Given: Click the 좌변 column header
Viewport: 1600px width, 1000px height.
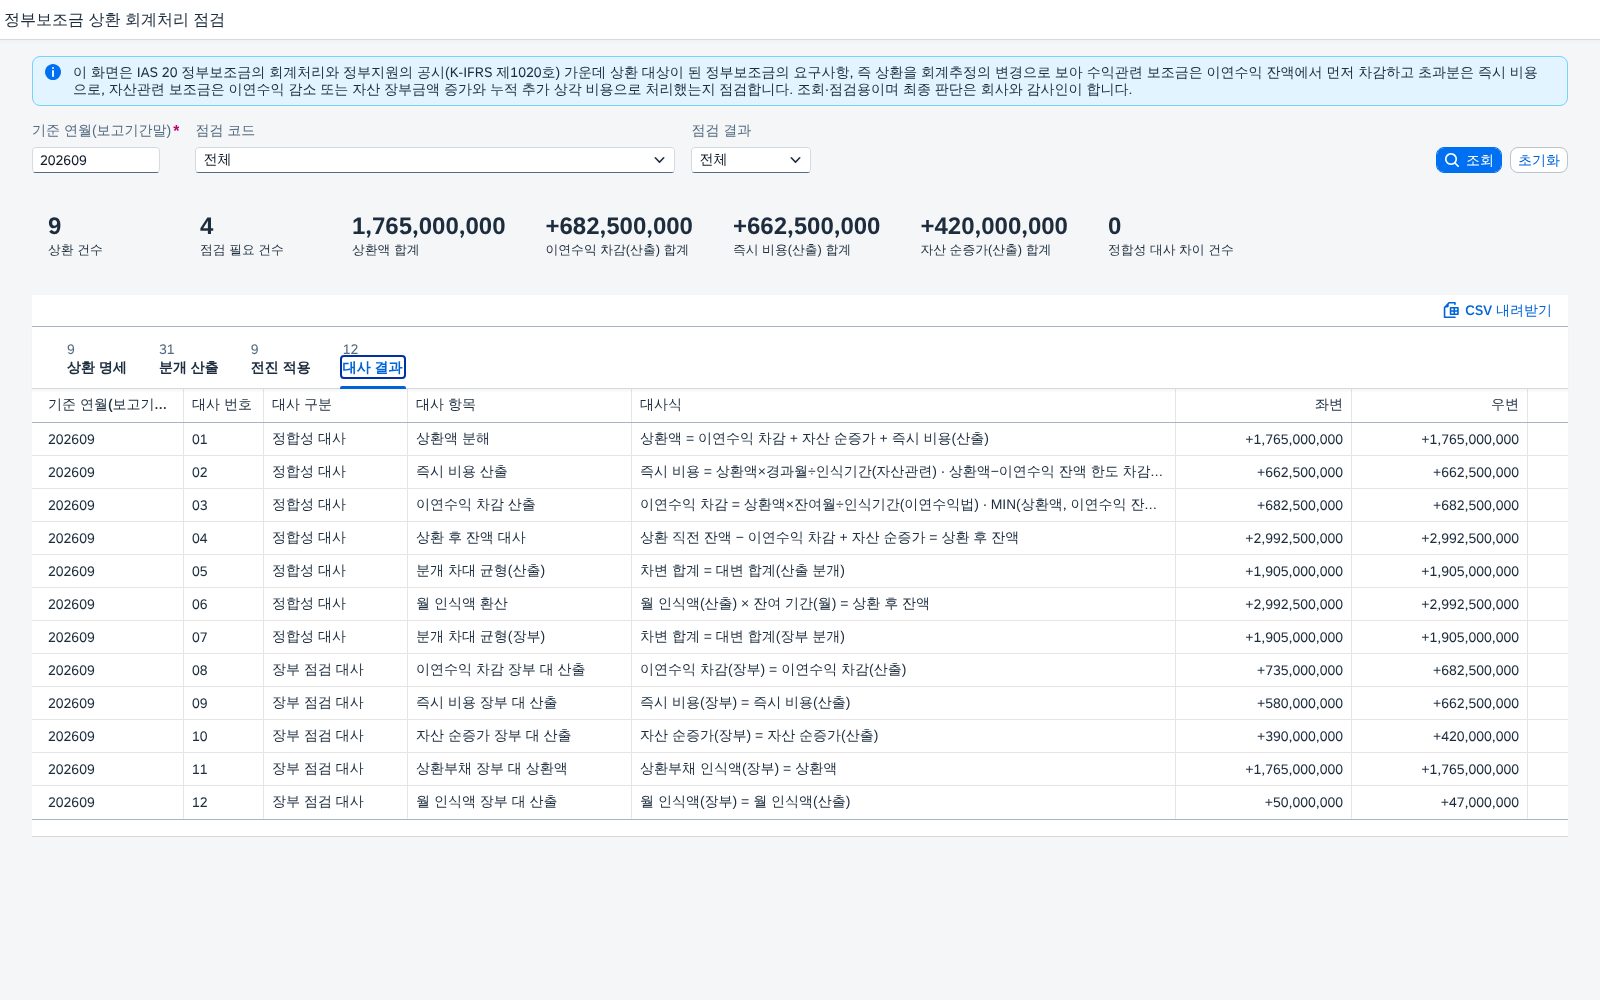Looking at the screenshot, I should click(x=1263, y=405).
